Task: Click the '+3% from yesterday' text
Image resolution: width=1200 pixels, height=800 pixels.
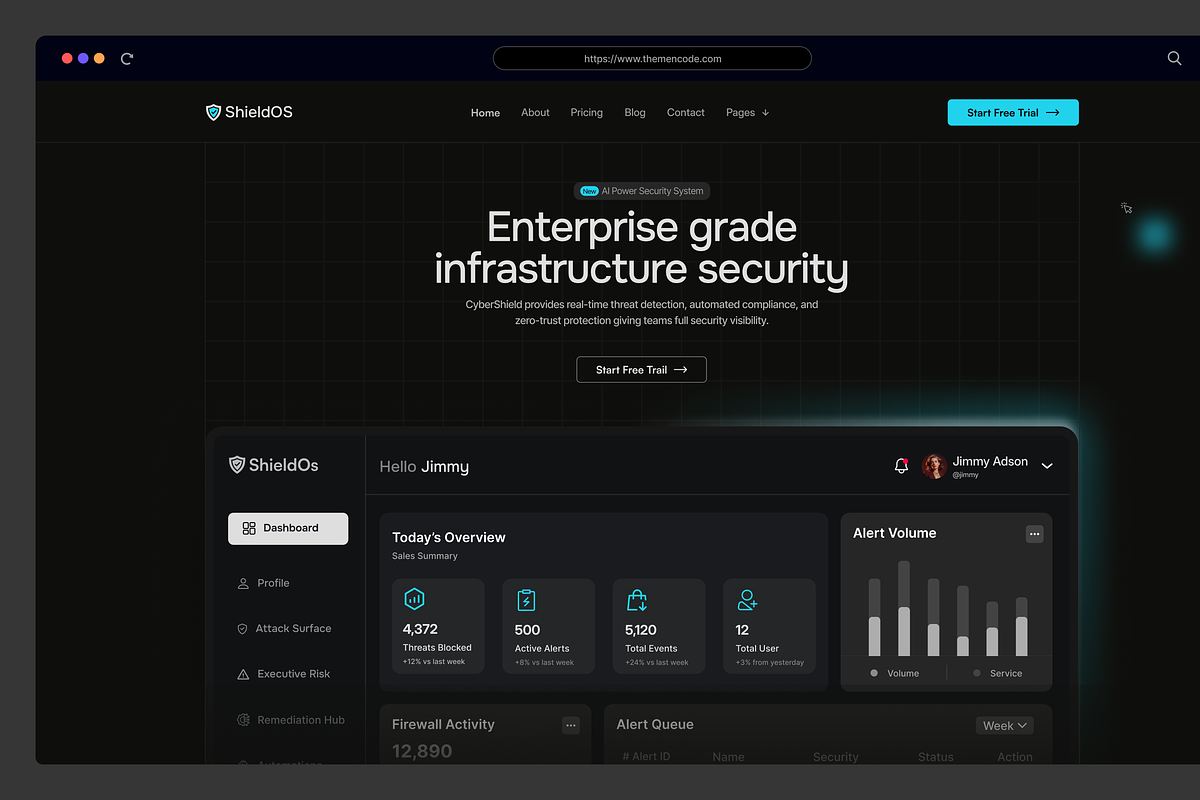Action: pos(770,662)
